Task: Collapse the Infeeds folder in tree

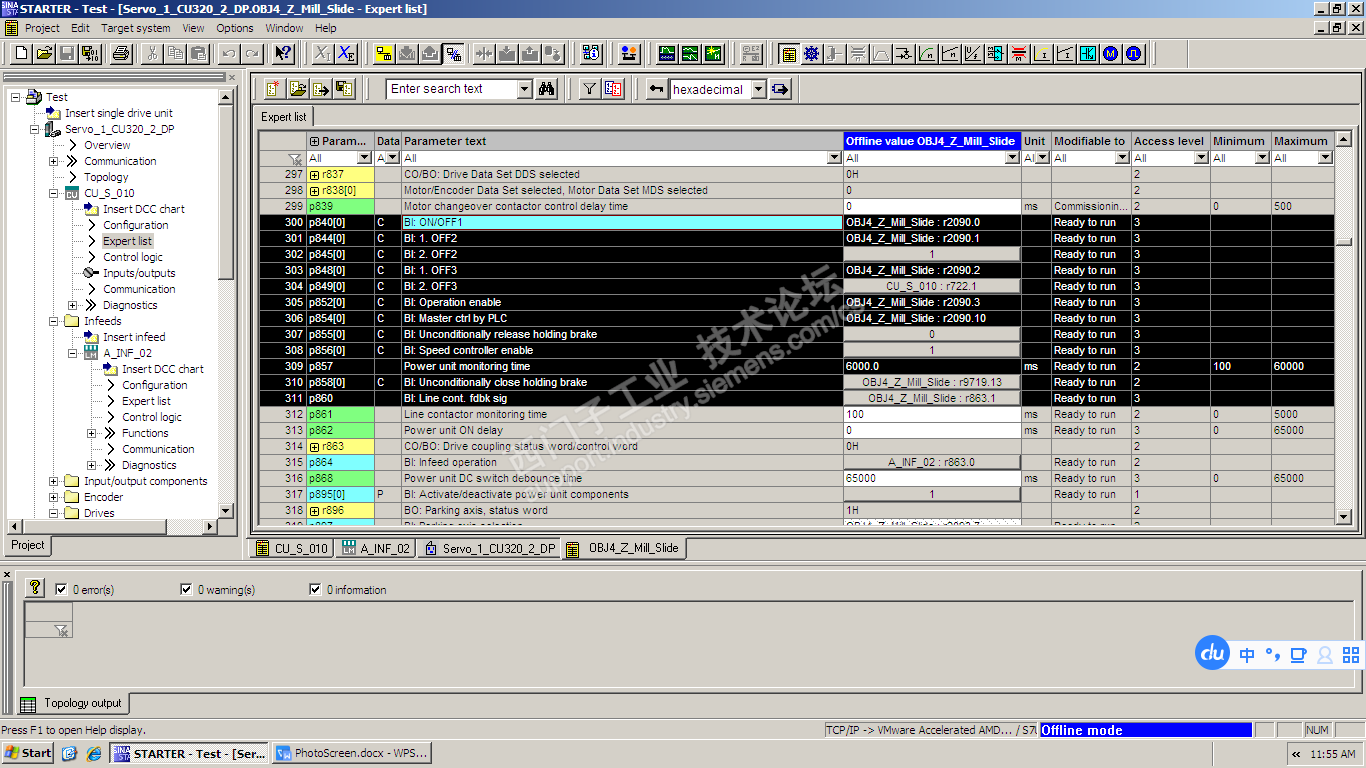Action: coord(54,321)
